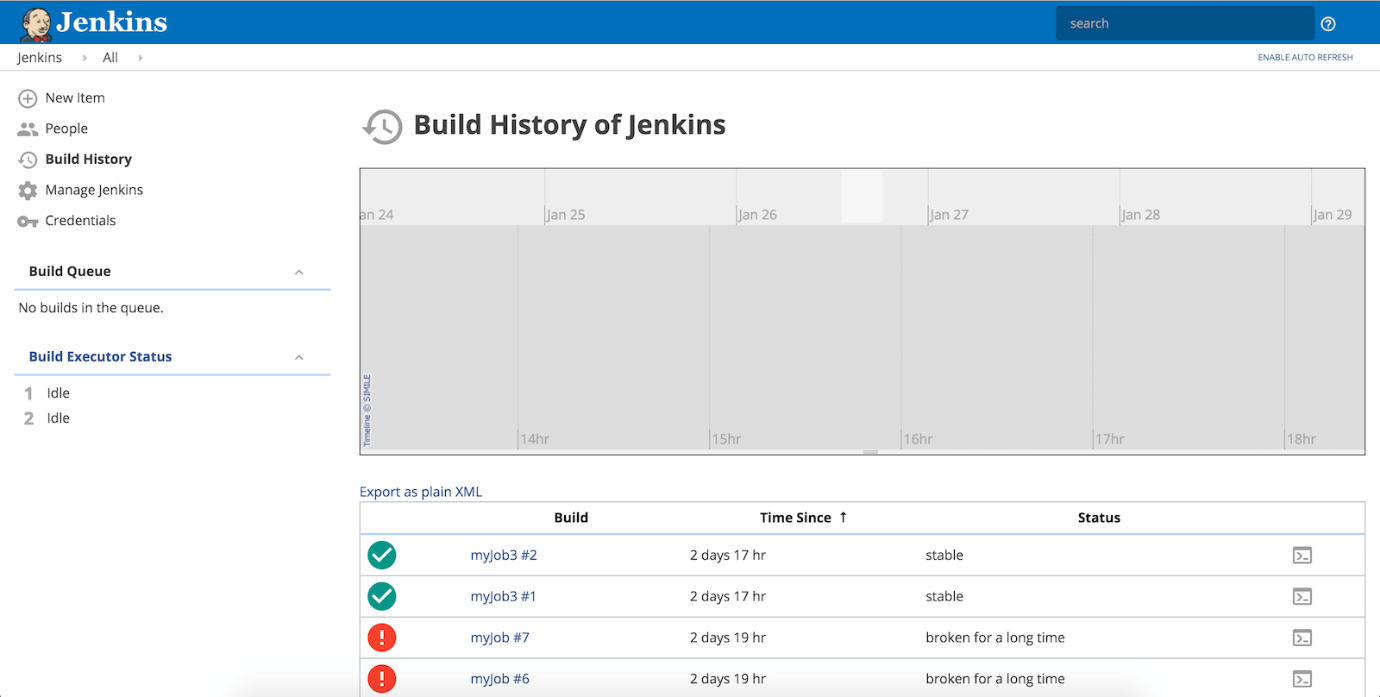Collapse the Build Executor Status panel chevron
Viewport: 1380px width, 697px height.
point(299,357)
